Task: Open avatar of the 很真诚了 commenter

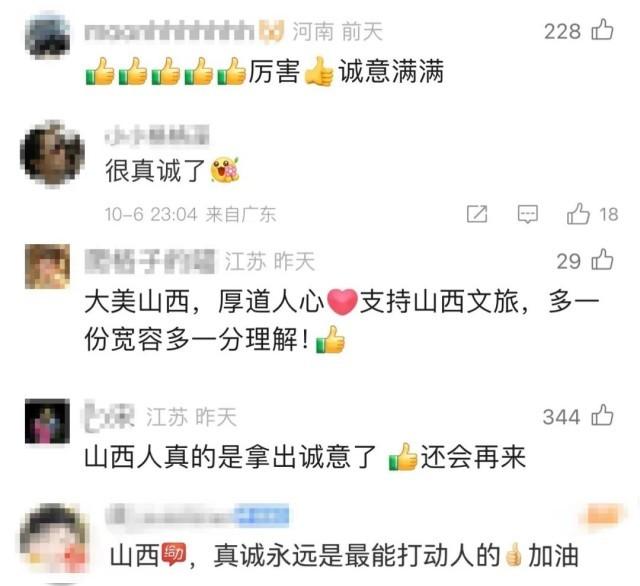Action: click(x=52, y=154)
